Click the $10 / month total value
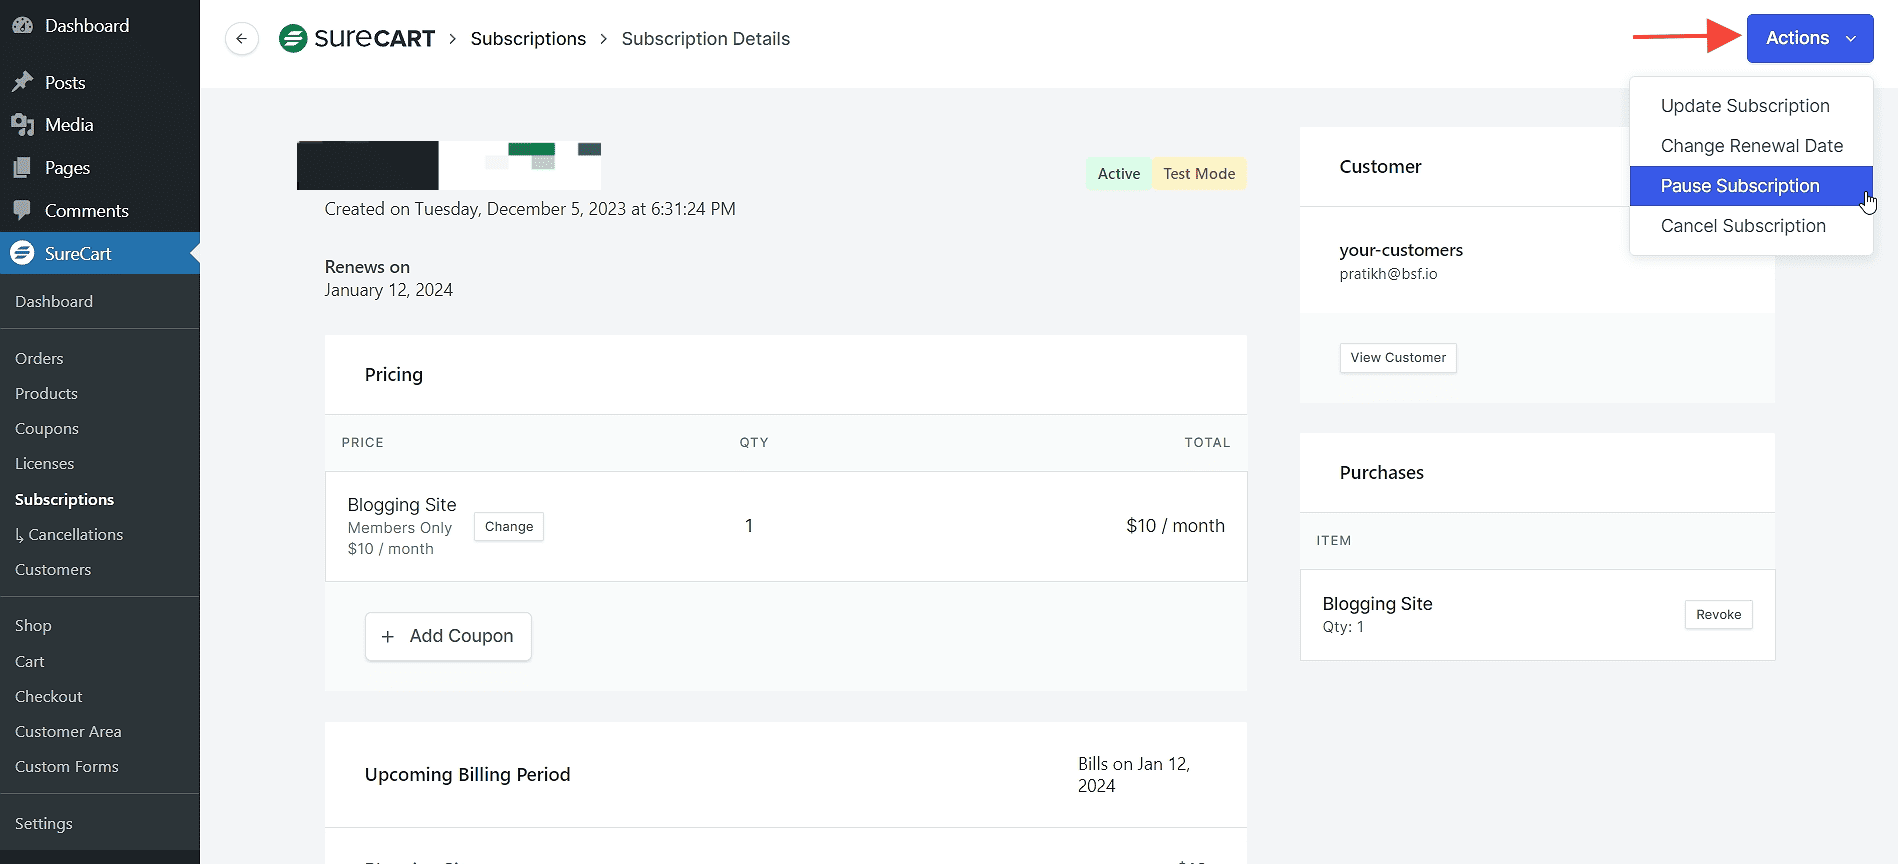 pyautogui.click(x=1175, y=526)
